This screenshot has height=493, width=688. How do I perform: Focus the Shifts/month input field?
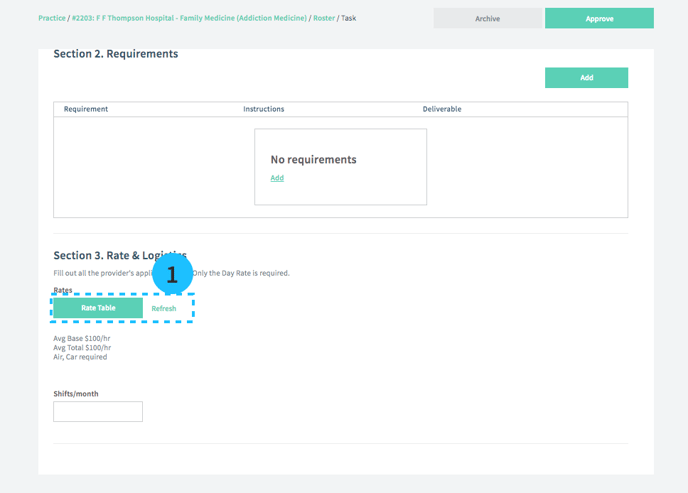tap(98, 411)
